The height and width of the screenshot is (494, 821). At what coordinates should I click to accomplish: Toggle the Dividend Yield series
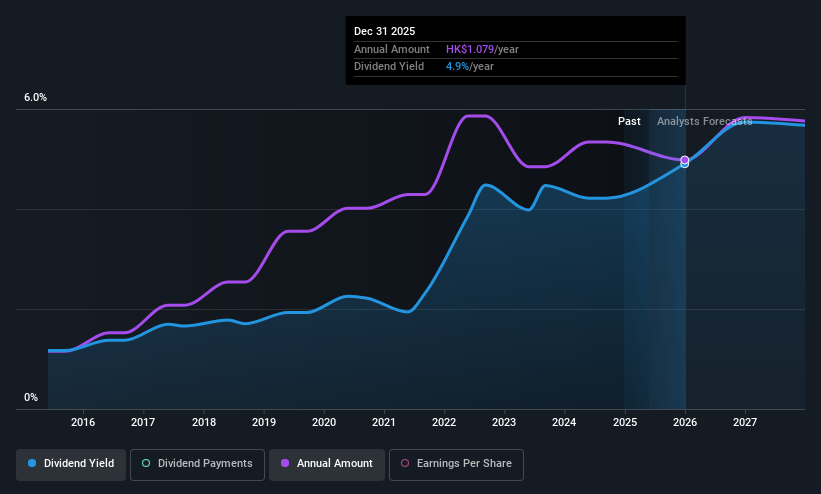click(71, 464)
